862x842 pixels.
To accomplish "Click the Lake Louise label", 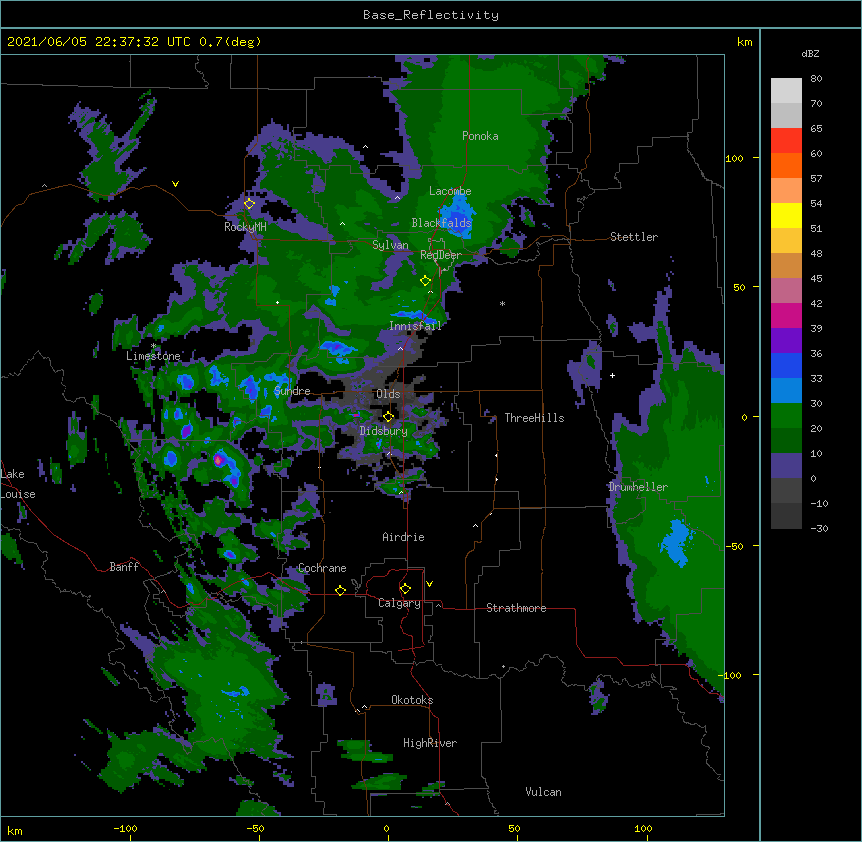I will [18, 484].
